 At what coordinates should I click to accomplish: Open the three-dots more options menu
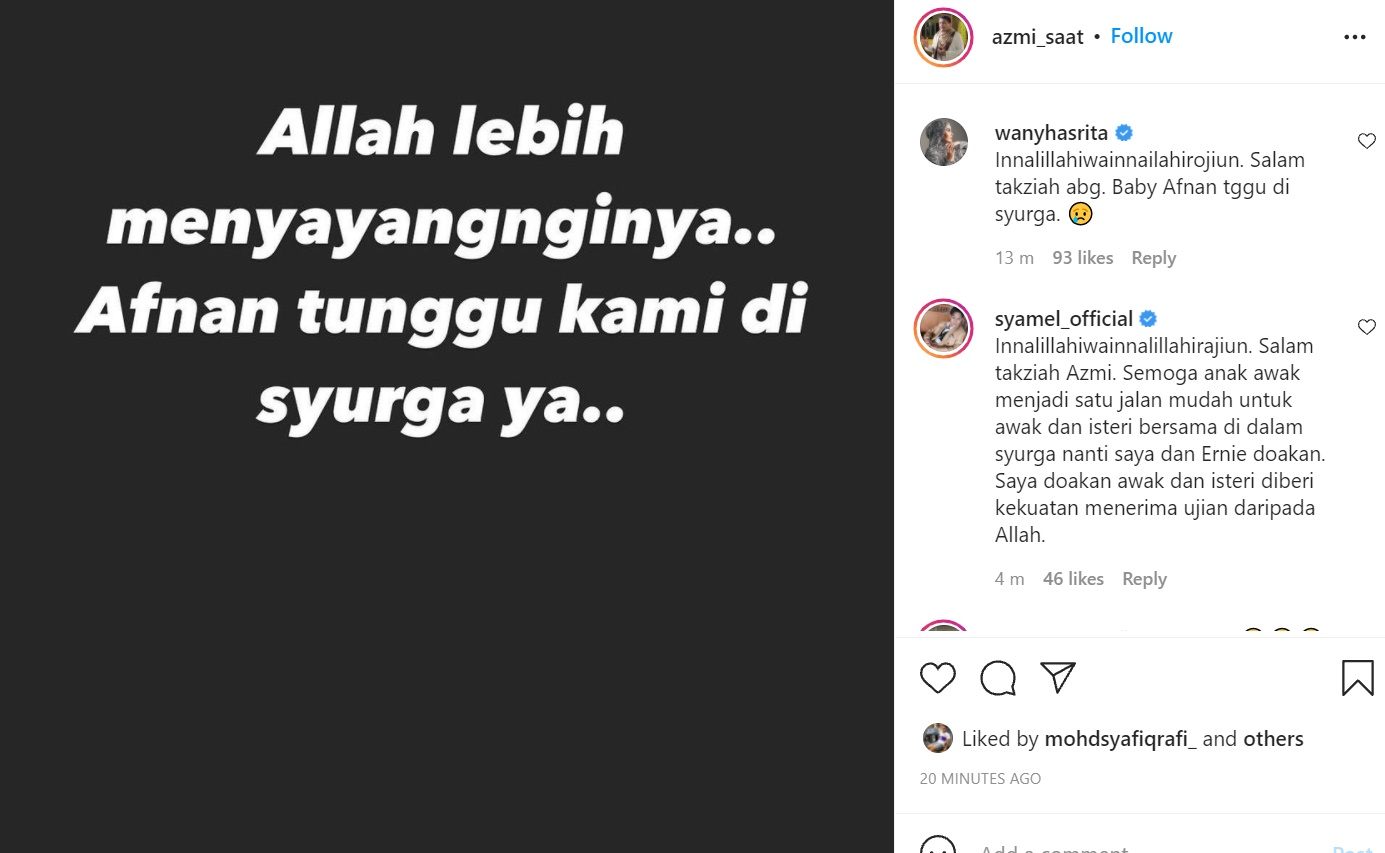tap(1354, 37)
